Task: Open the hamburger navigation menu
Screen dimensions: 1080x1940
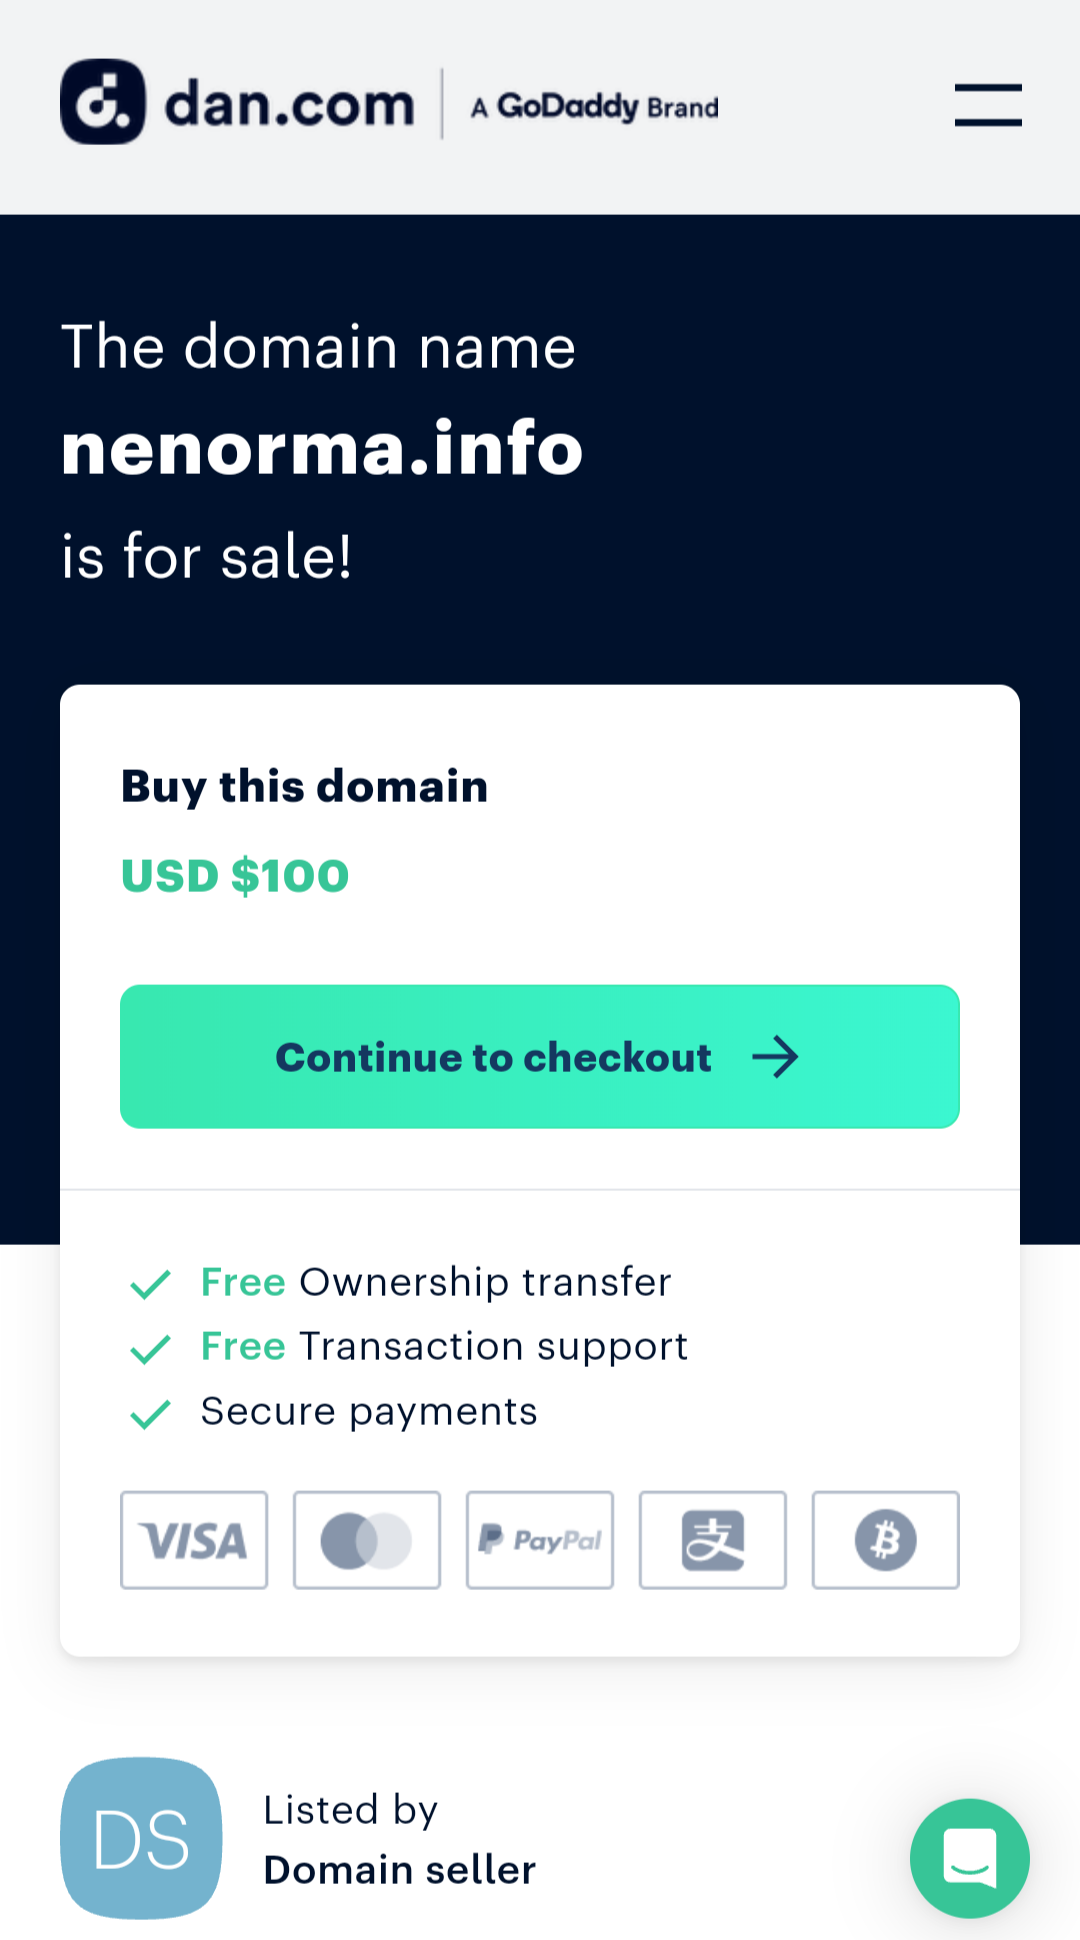Action: coord(987,105)
